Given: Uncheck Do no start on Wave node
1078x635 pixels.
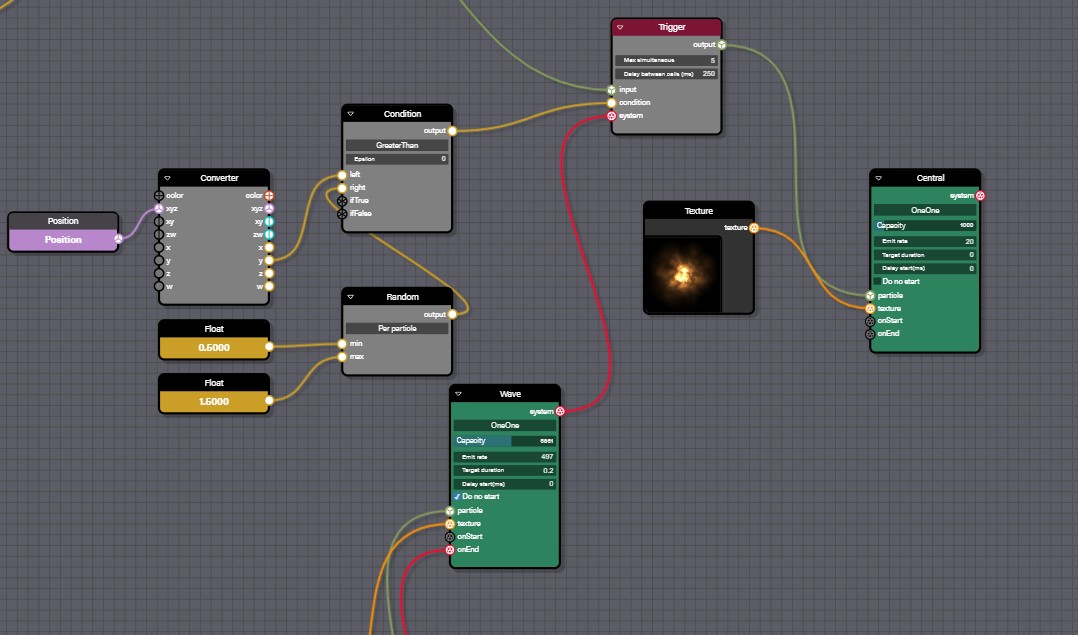Looking at the screenshot, I should [457, 497].
